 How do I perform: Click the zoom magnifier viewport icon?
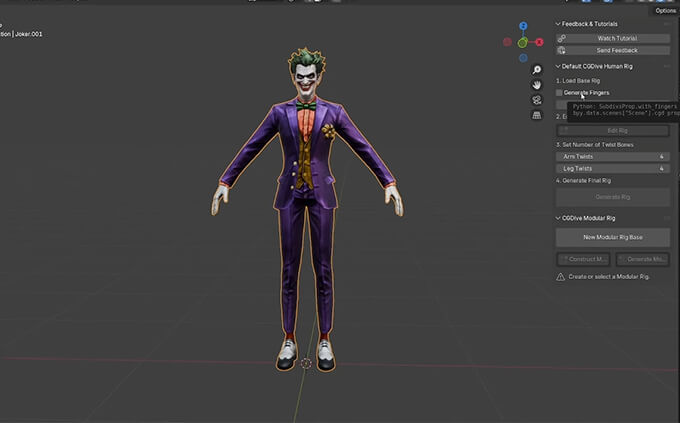coord(537,70)
